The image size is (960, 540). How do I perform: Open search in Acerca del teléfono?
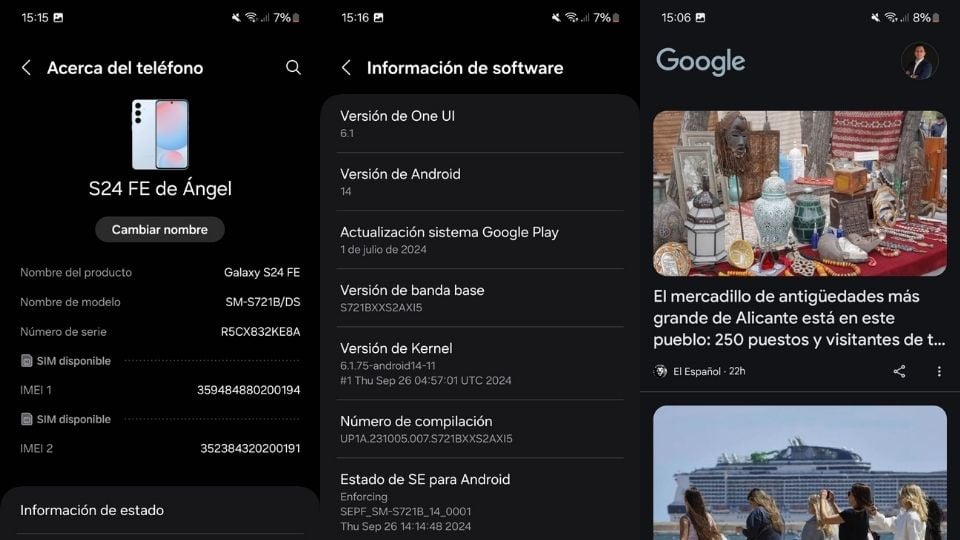point(293,67)
